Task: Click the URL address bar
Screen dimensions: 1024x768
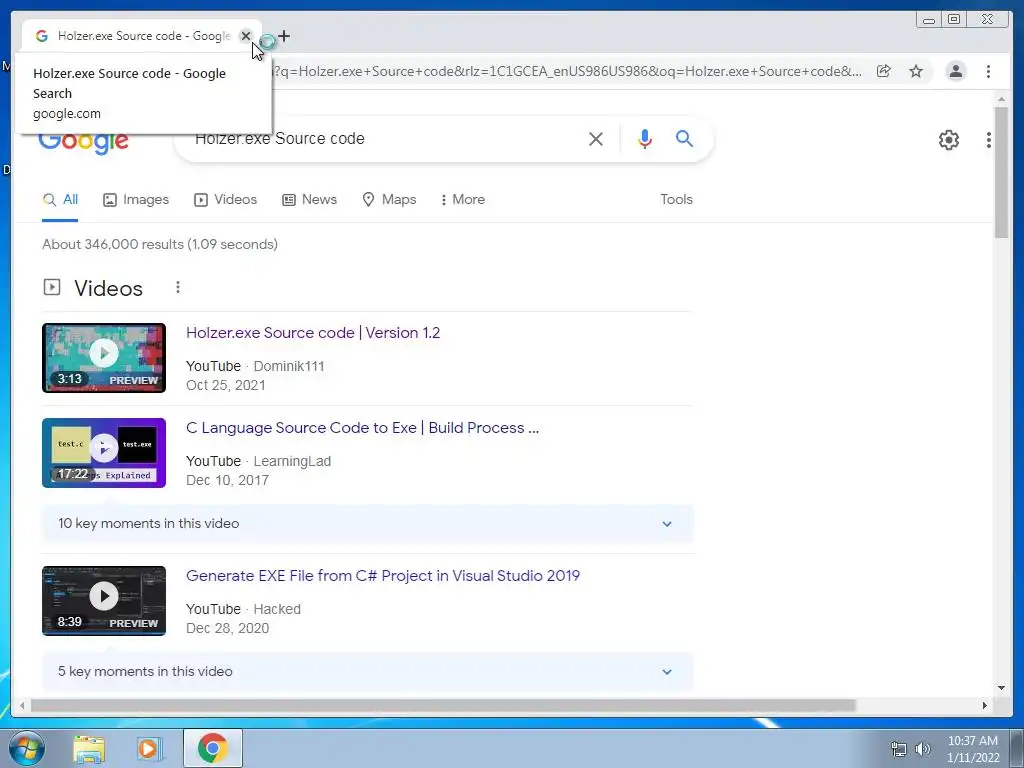Action: [567, 71]
